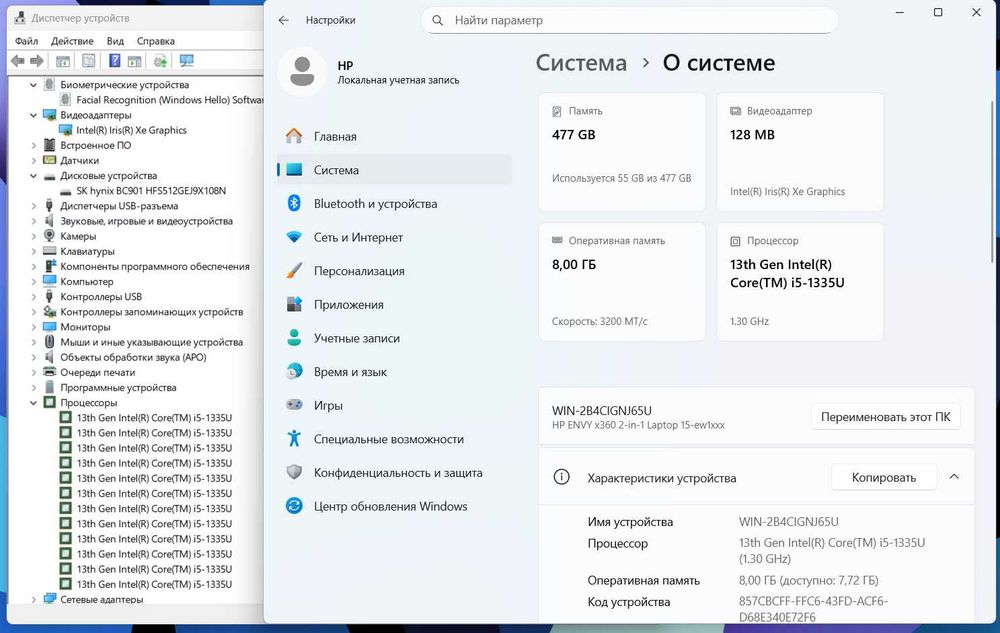Open the Справка menu
Screen dimensions: 1000x633
156,41
